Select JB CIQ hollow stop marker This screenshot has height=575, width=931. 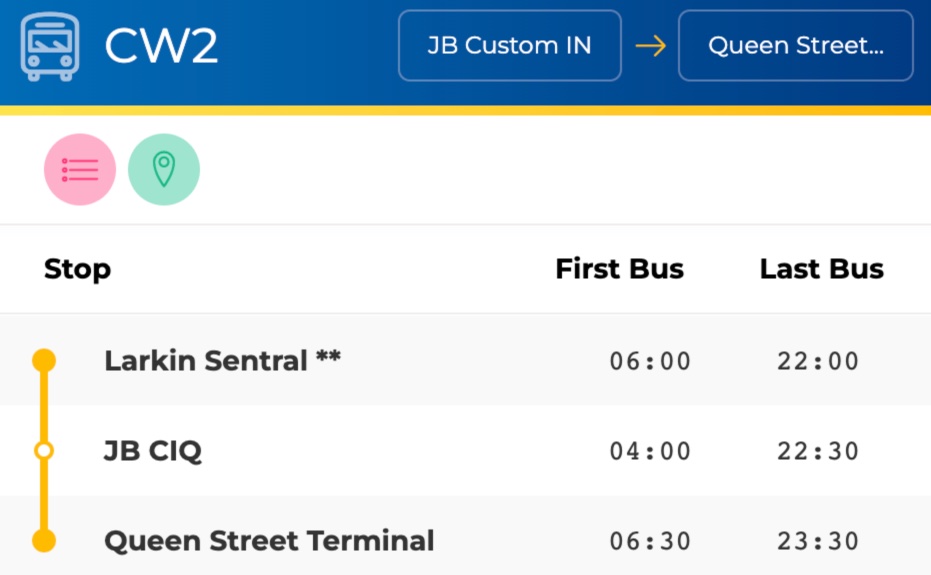point(44,451)
